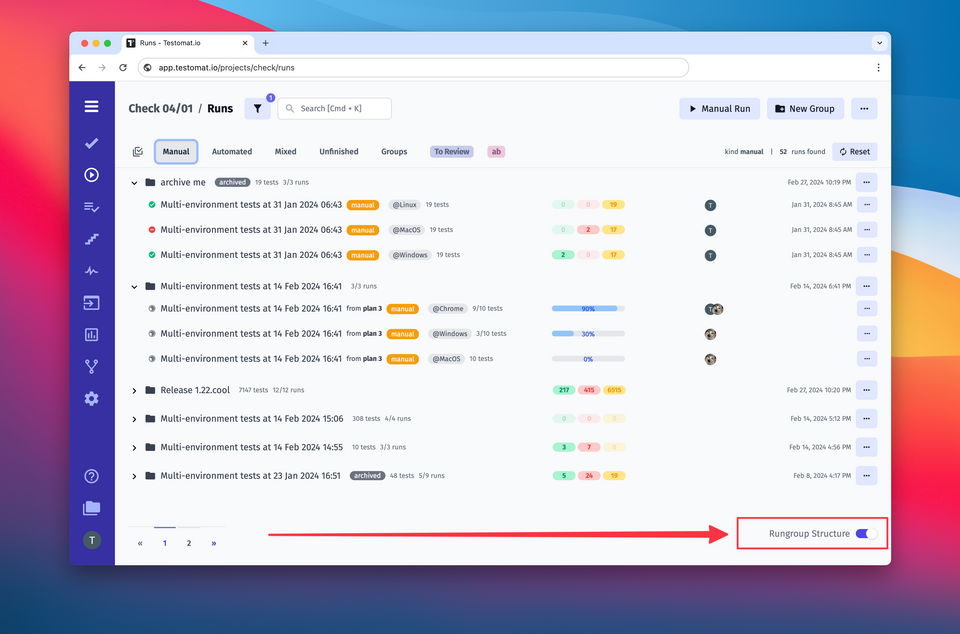Open options menu for 31 Jan @MacOS run
This screenshot has height=634, width=960.
pos(866,230)
